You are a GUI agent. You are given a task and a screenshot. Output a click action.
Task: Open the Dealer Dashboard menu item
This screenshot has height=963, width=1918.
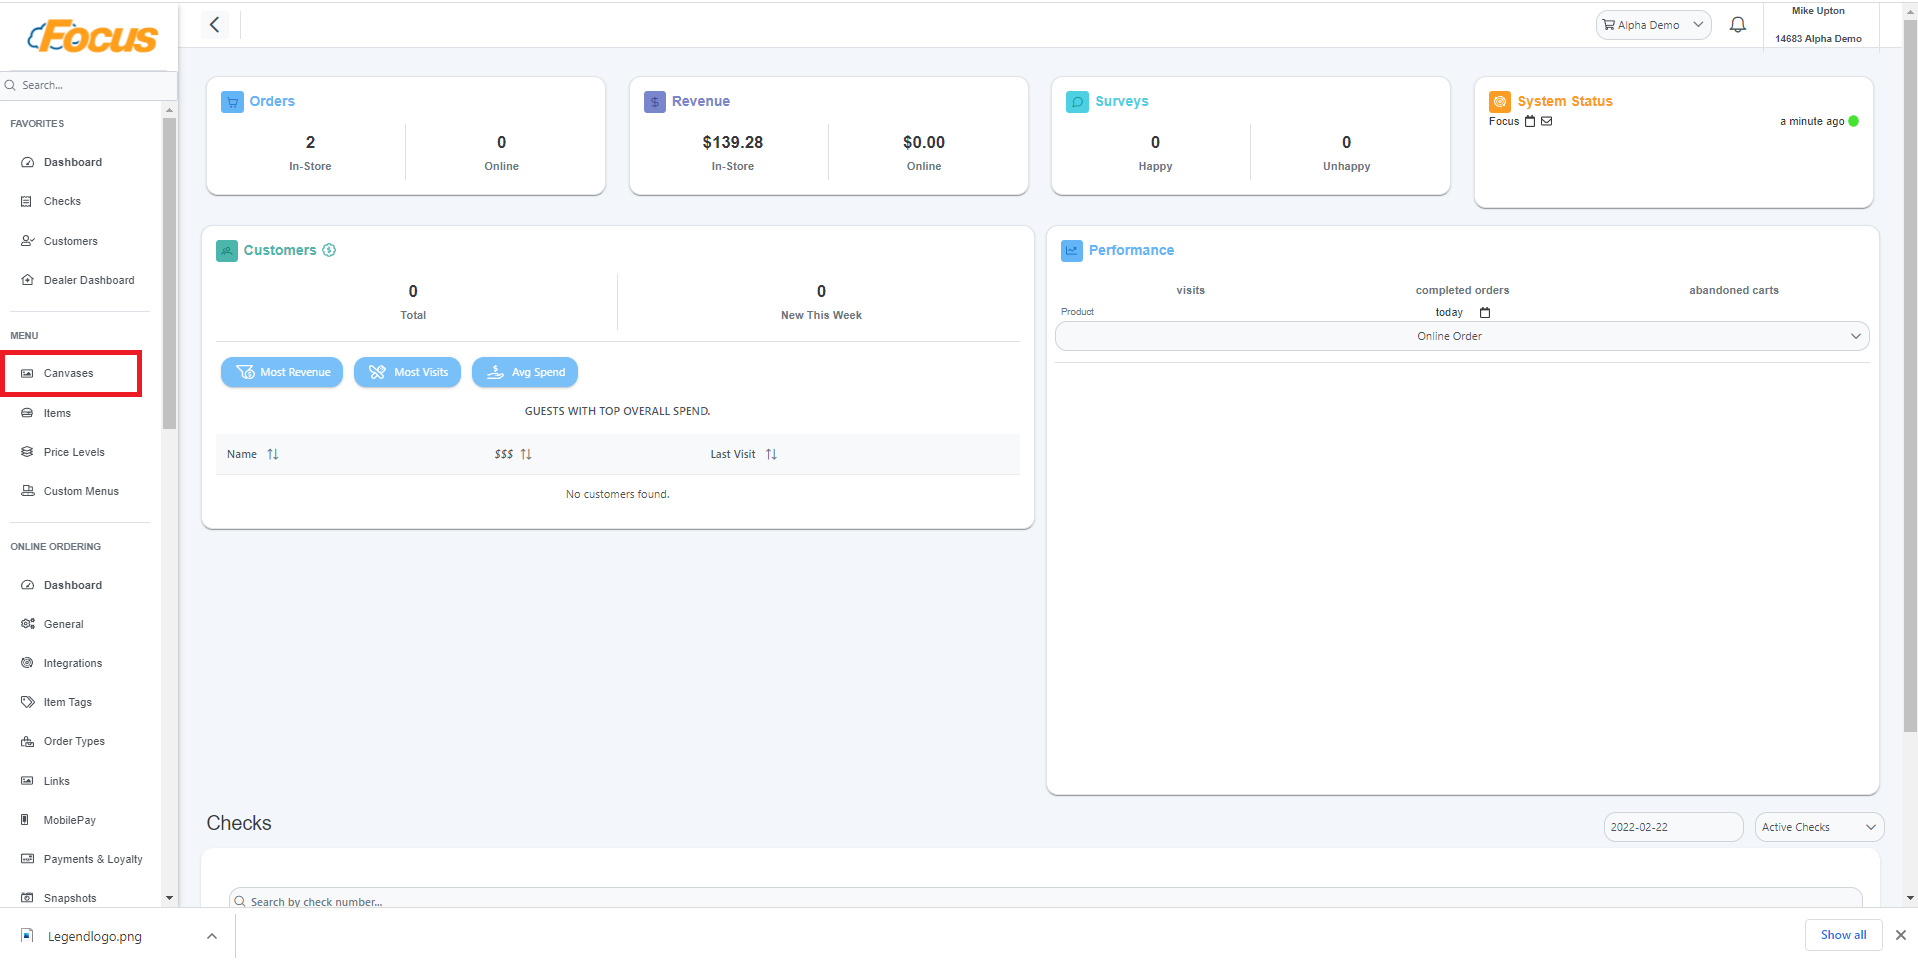tap(88, 280)
